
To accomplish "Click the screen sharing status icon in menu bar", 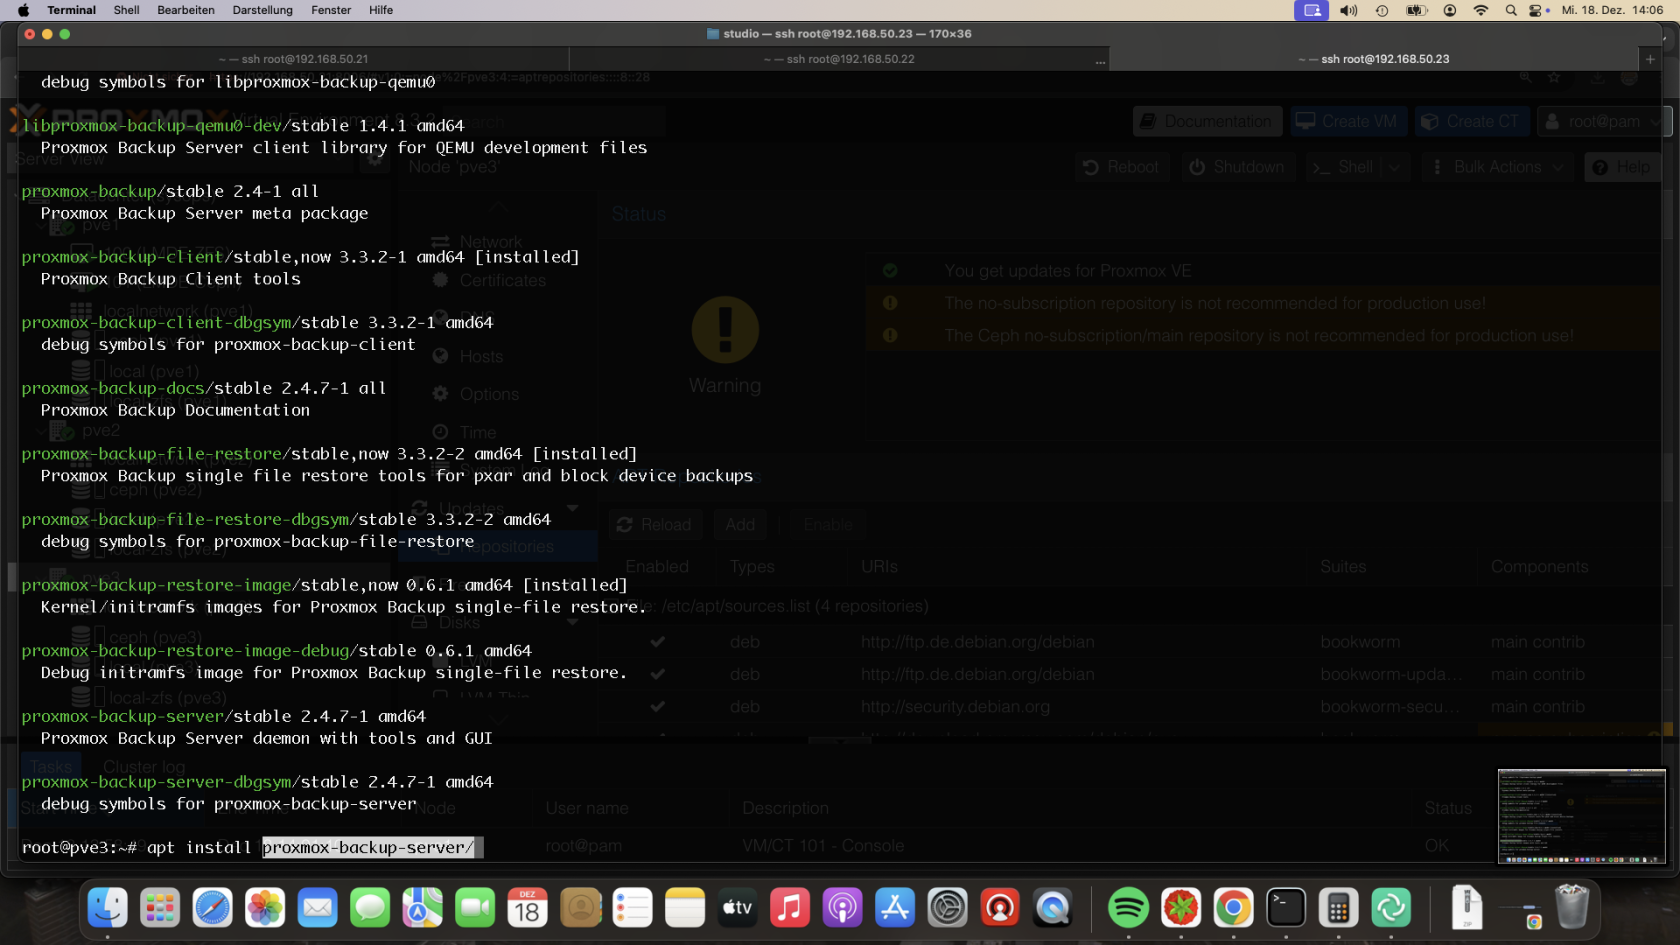I will (x=1312, y=10).
